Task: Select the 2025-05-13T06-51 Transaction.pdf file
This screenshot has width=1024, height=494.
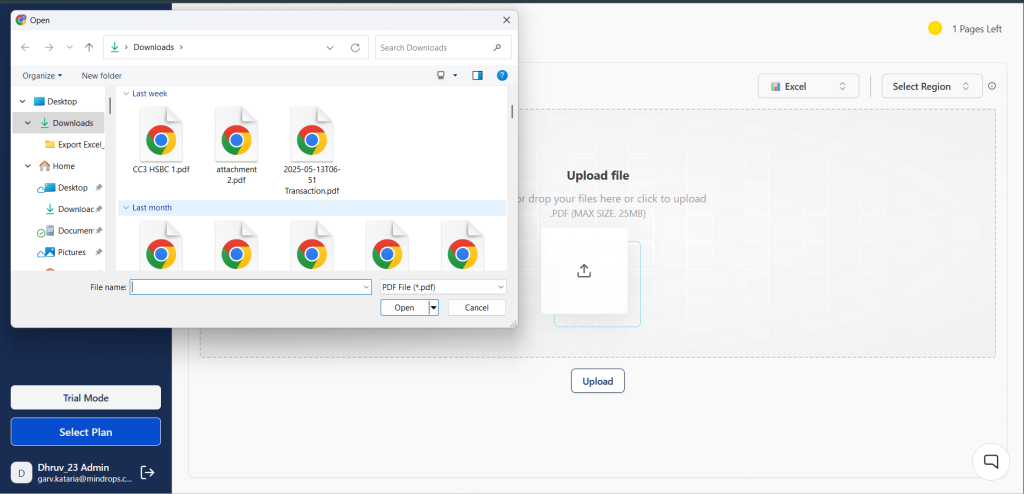Action: (x=312, y=151)
